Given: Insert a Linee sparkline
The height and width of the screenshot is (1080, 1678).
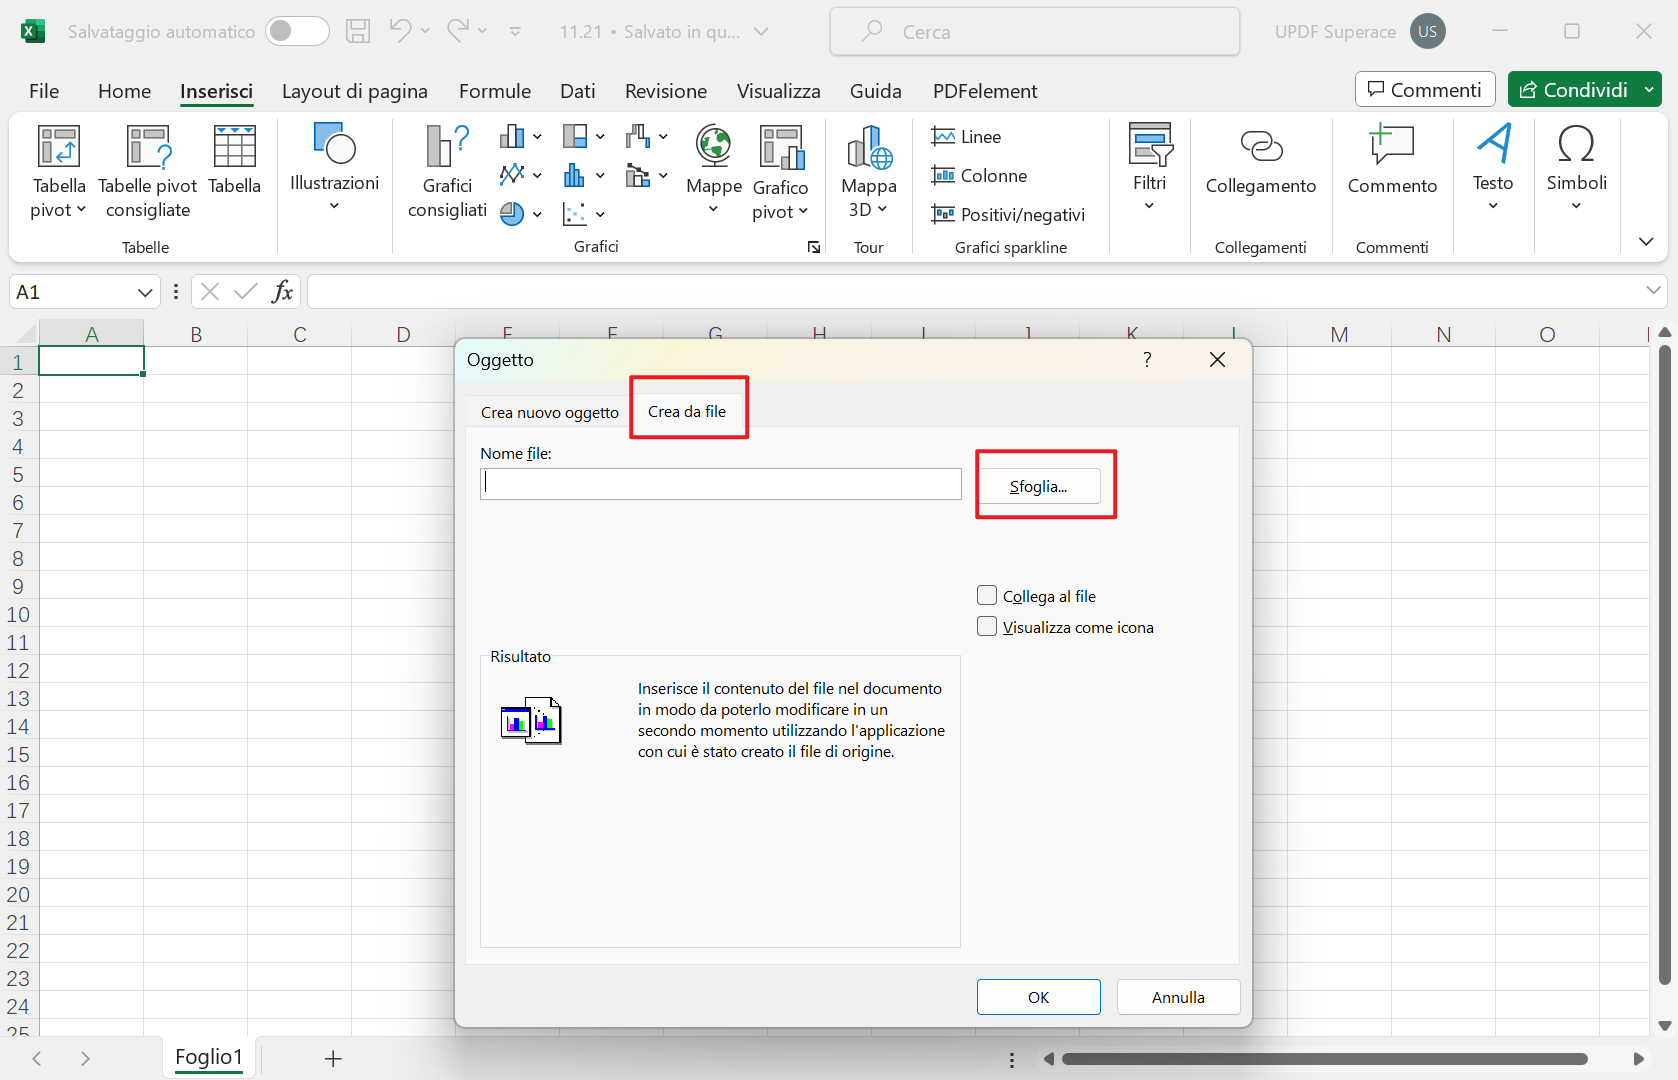Looking at the screenshot, I should (x=966, y=137).
